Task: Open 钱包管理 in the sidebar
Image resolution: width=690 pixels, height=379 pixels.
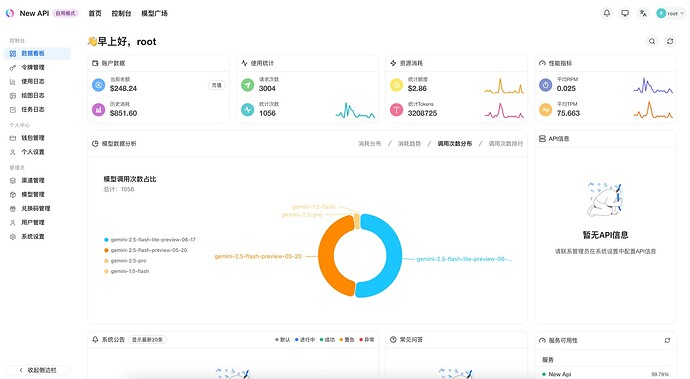Action: coord(37,138)
